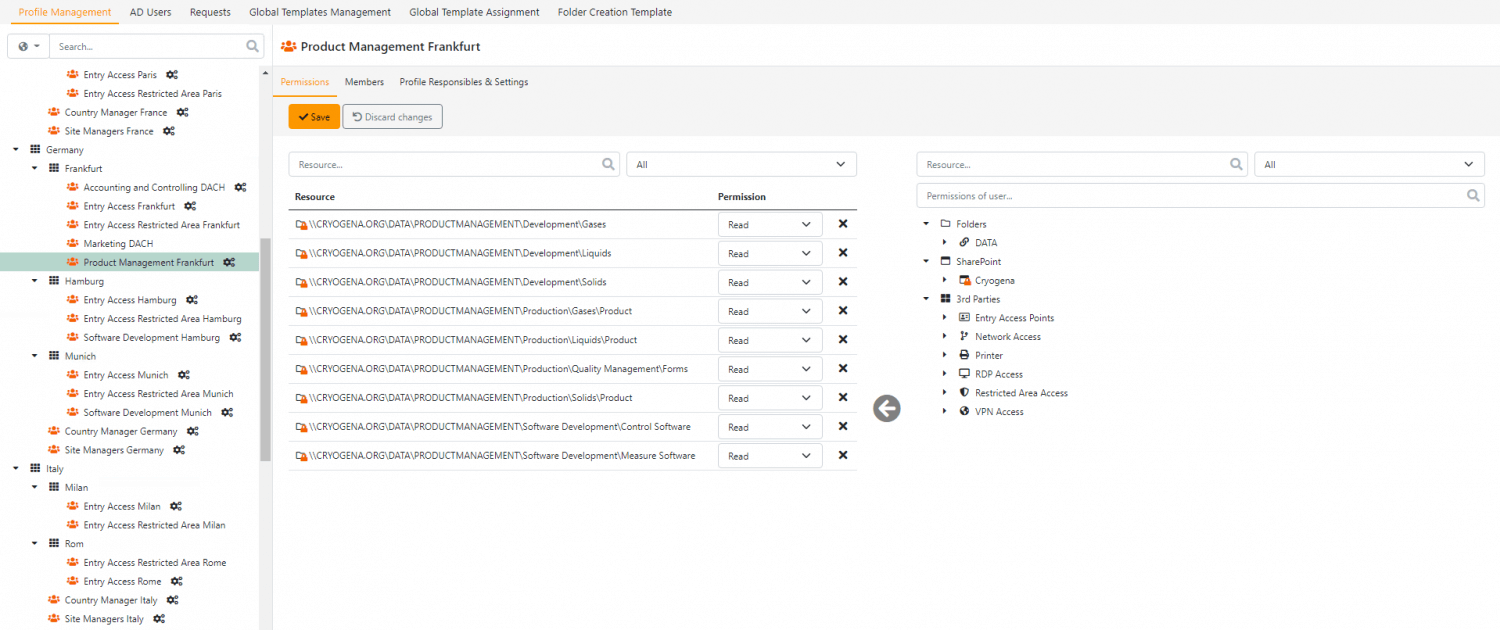Click the left arrow assign permission icon

click(x=886, y=409)
